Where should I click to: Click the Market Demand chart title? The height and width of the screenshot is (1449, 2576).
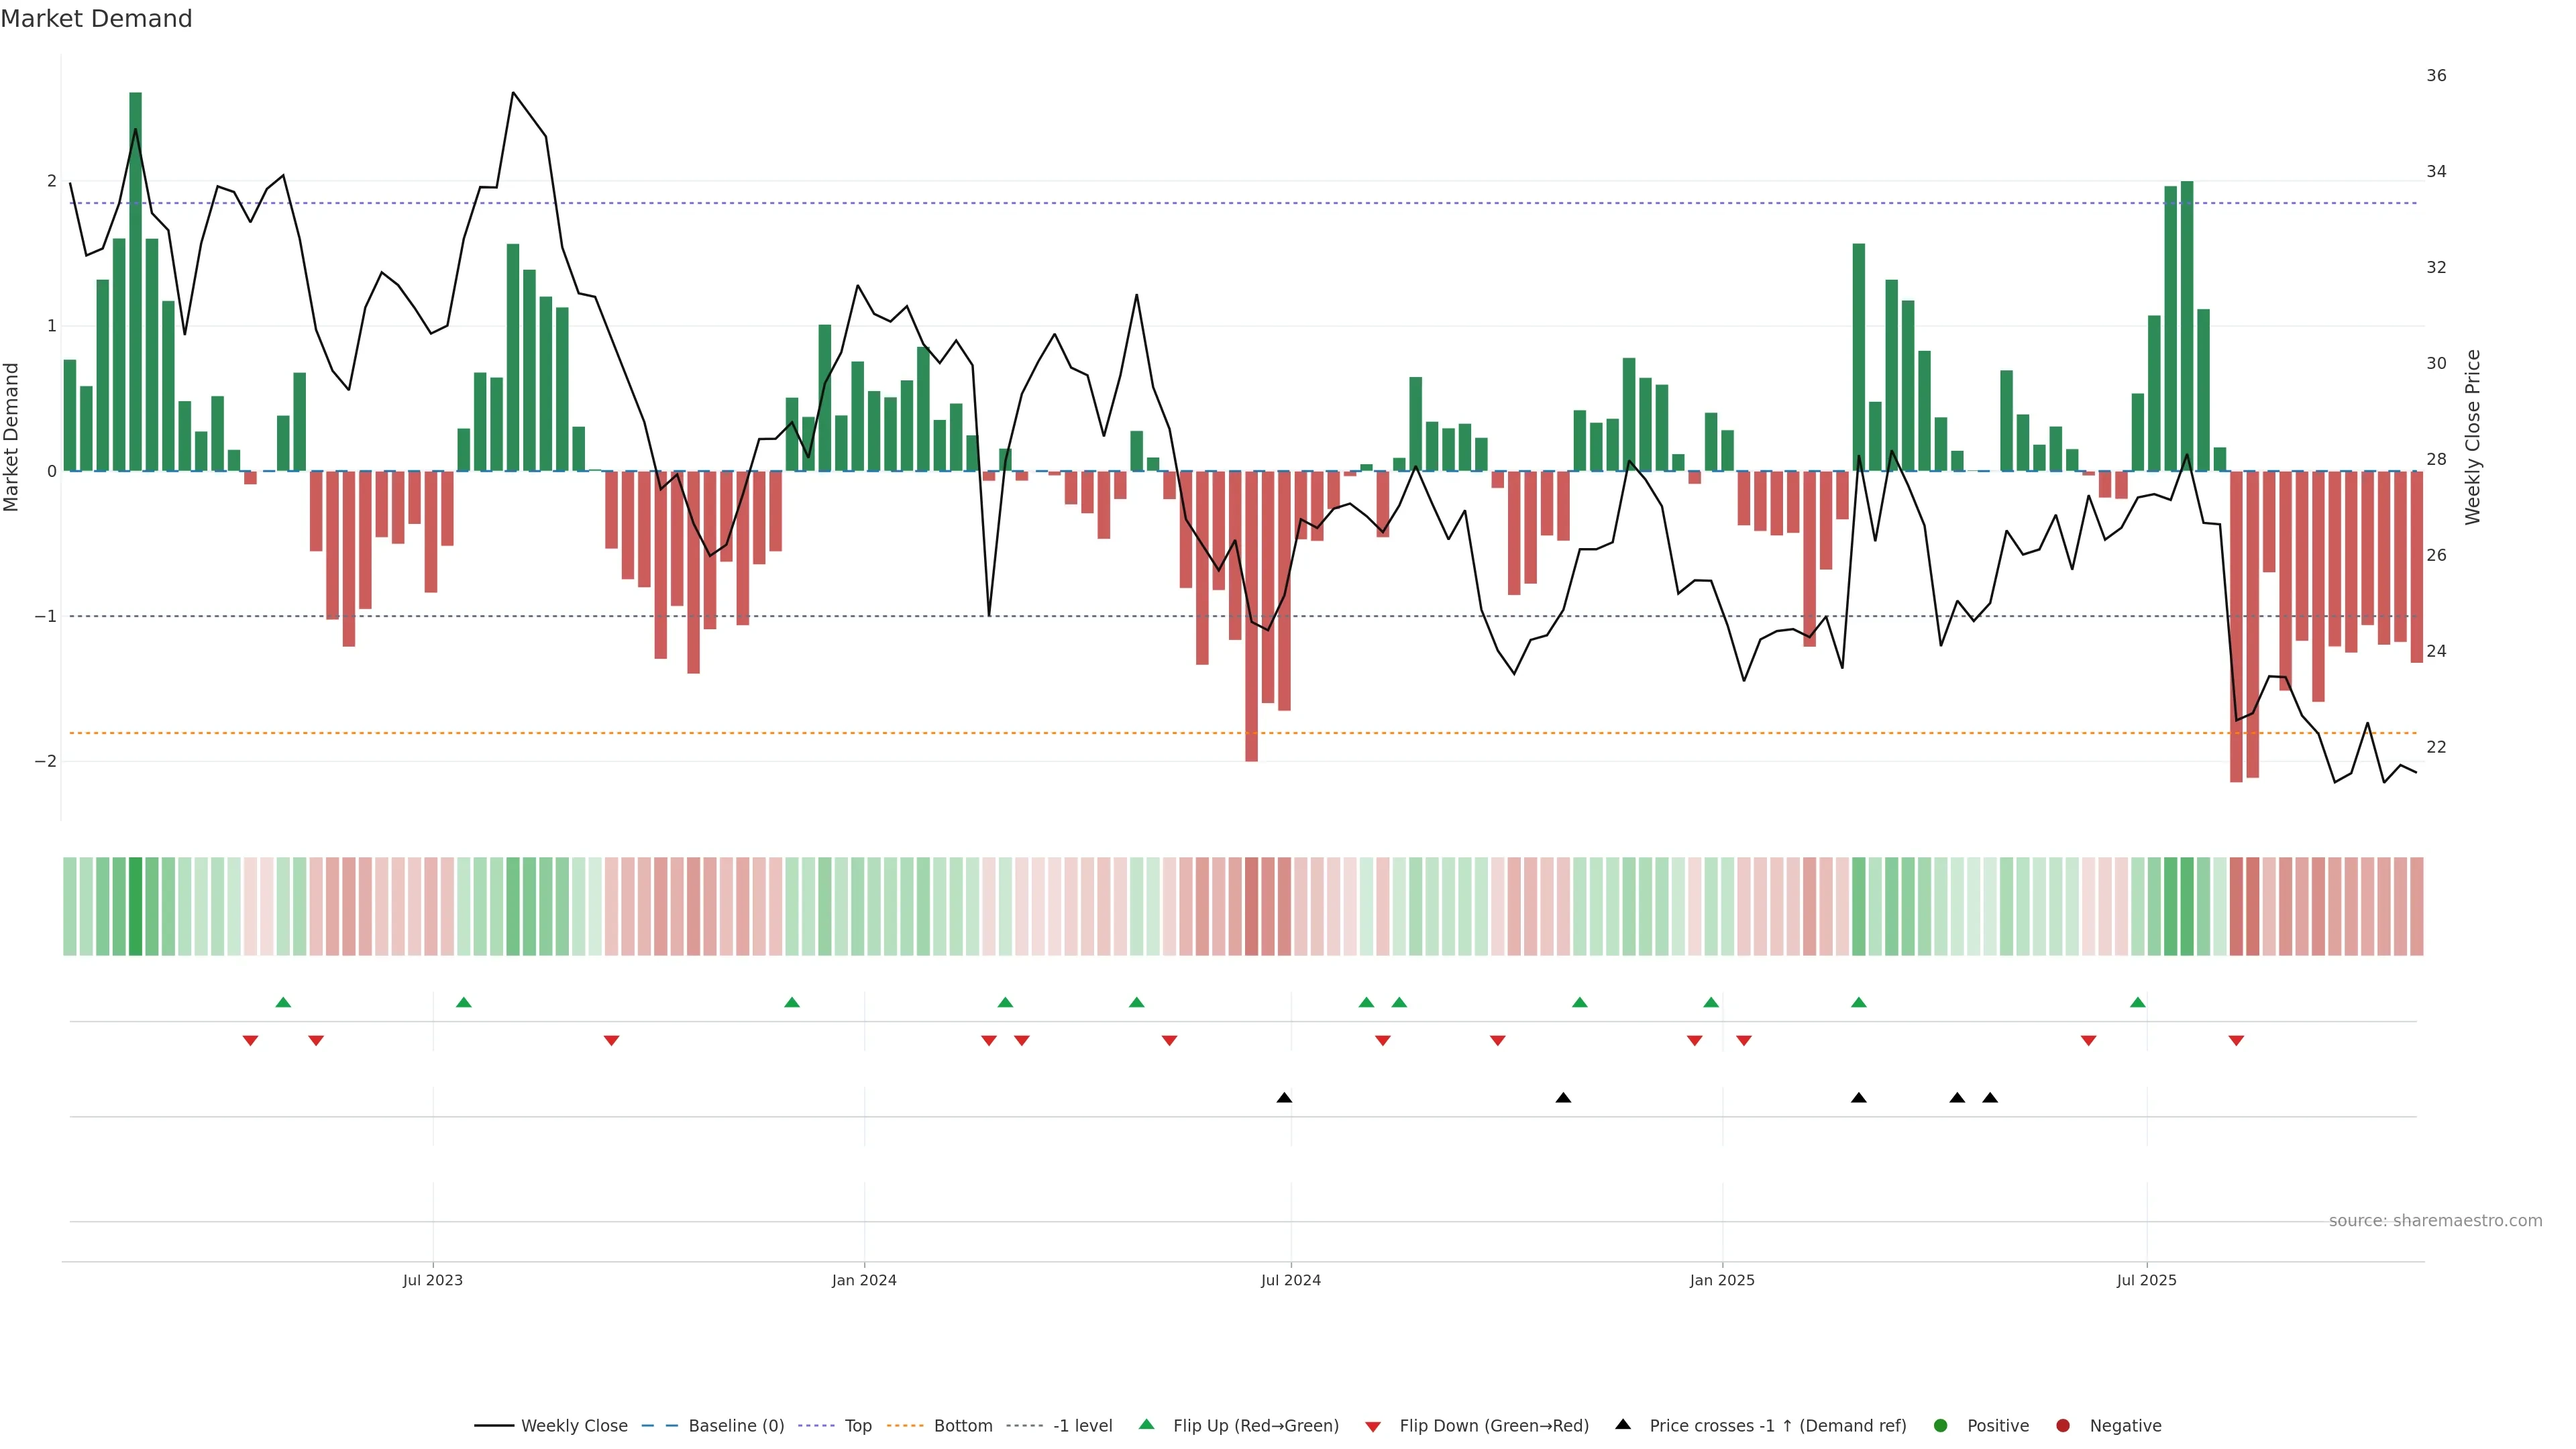click(96, 19)
